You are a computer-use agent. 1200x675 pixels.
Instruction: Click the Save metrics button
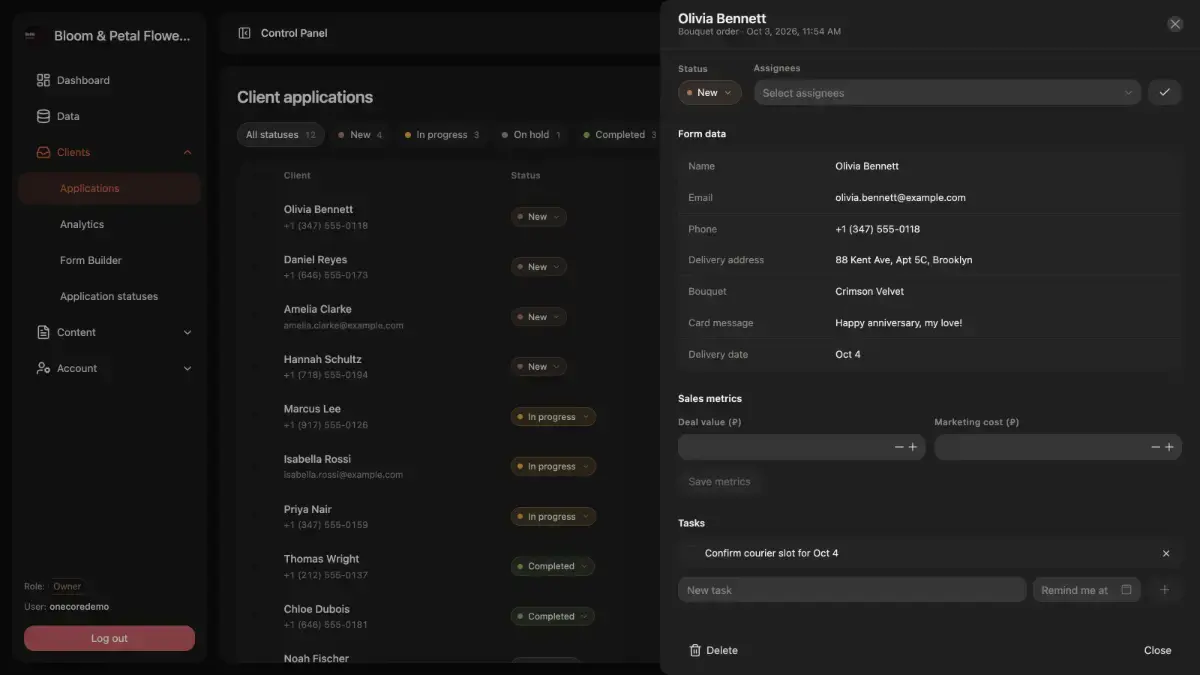pyautogui.click(x=719, y=482)
